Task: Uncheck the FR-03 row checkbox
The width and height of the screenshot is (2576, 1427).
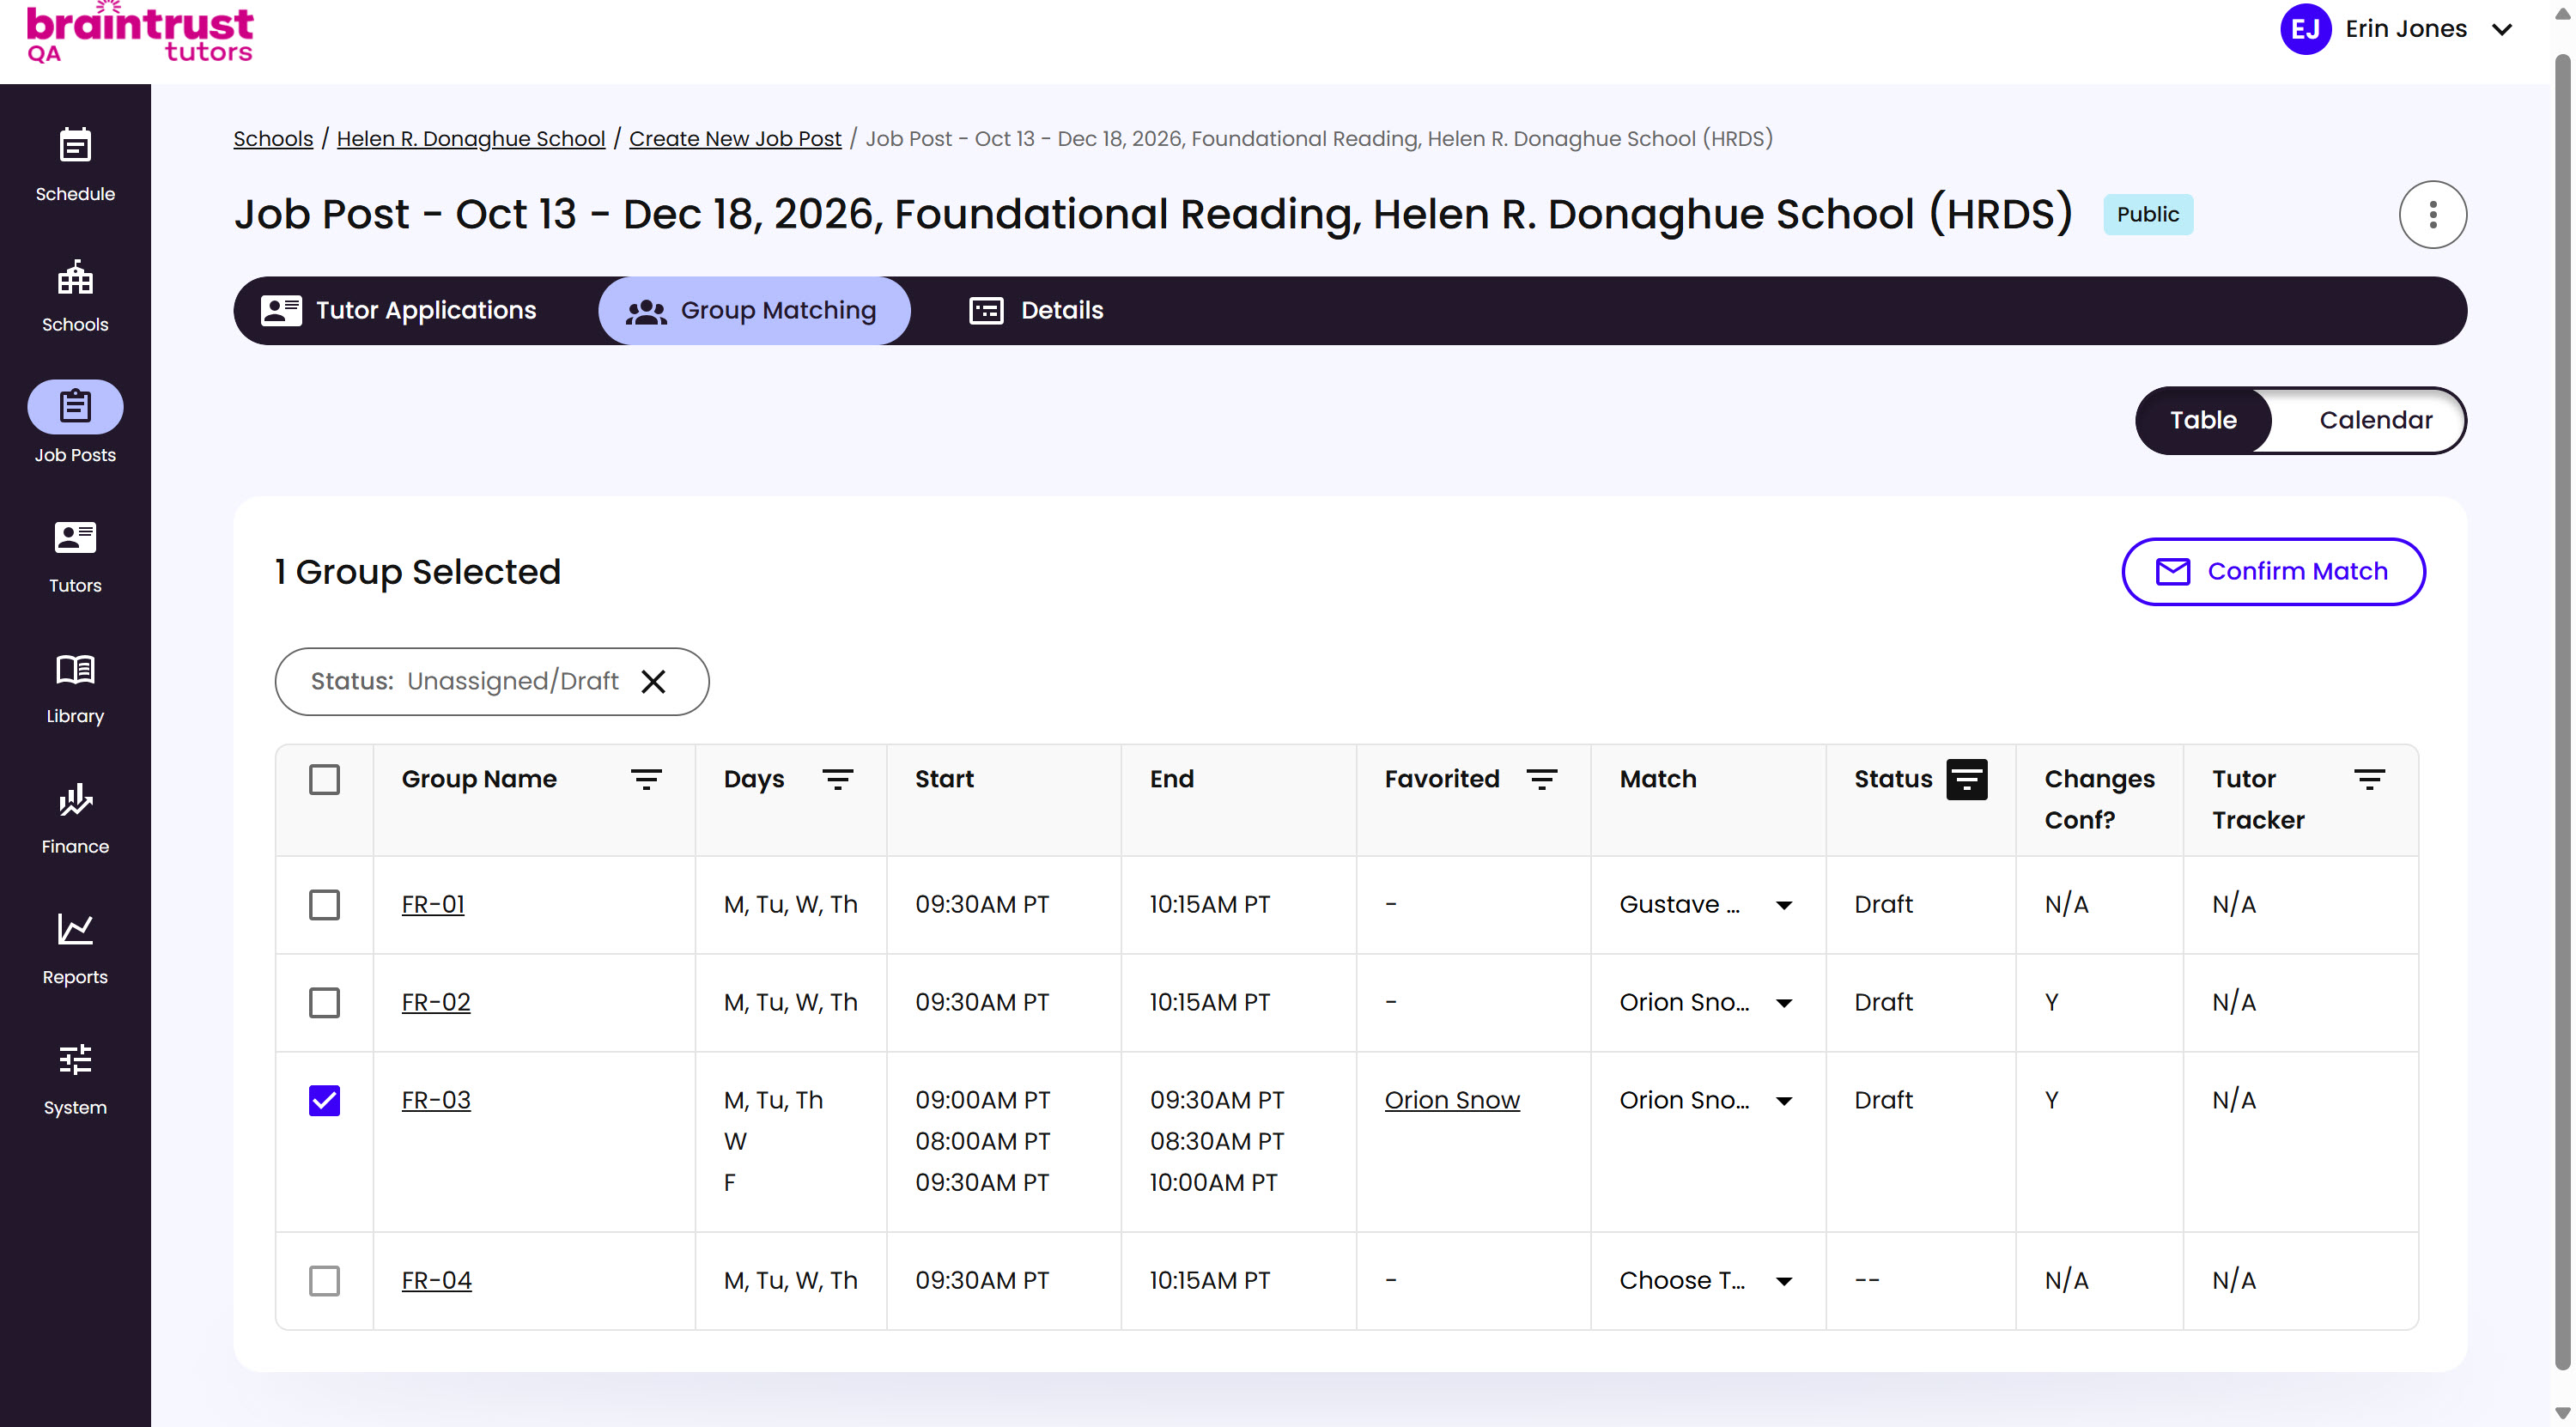Action: pyautogui.click(x=324, y=1100)
